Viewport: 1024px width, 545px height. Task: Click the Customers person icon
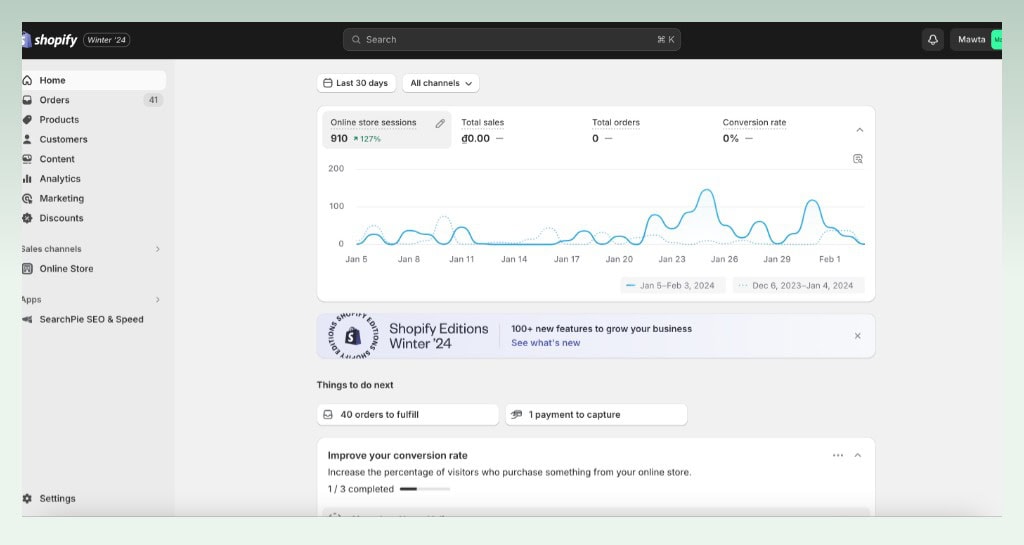pos(27,139)
